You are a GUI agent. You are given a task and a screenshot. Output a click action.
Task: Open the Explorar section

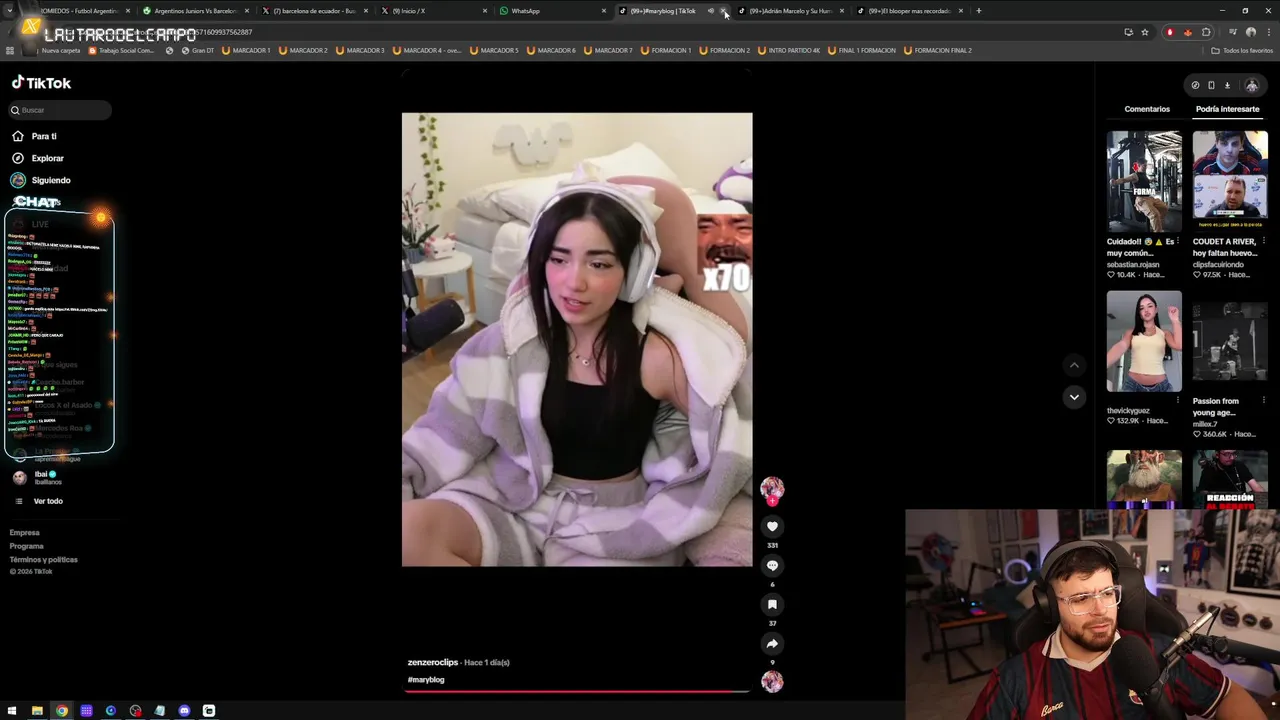point(38,158)
